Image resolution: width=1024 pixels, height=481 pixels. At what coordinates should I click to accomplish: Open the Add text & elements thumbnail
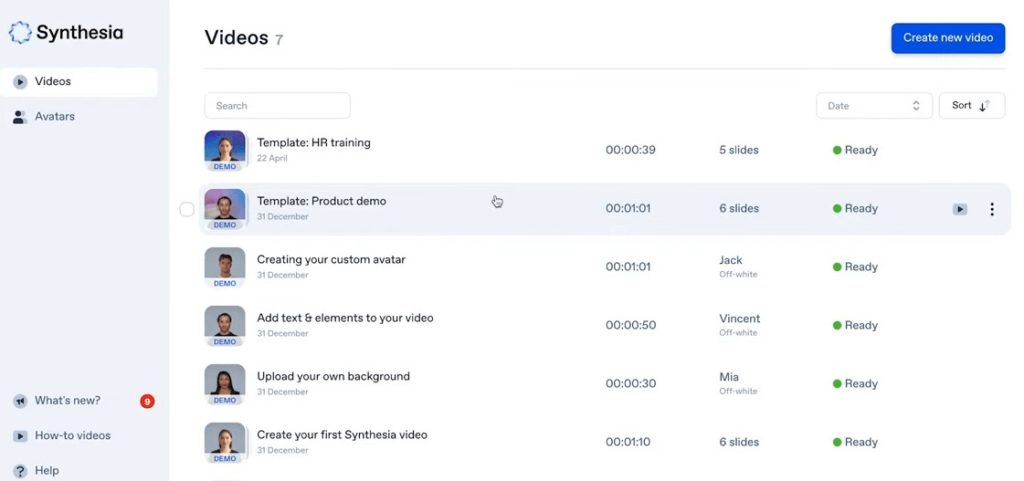click(x=225, y=326)
